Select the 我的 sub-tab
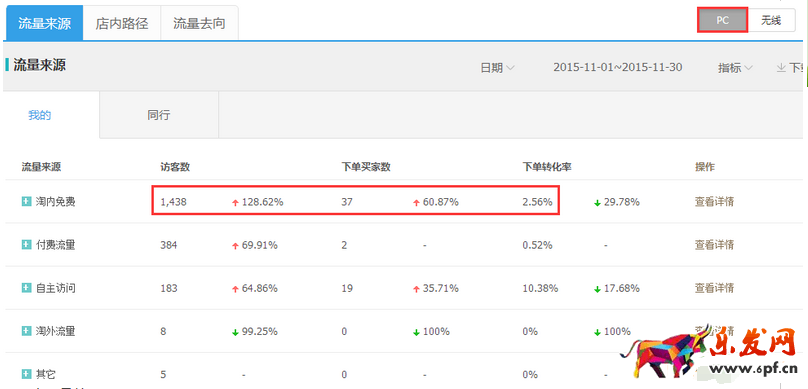The height and width of the screenshot is (389, 808). click(x=40, y=115)
